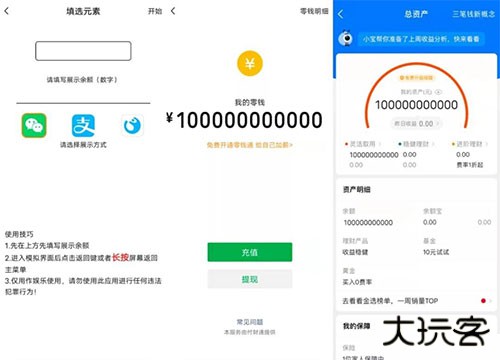Image resolution: width=500 pixels, height=360 pixels.
Task: Open 黄金 买入0费率 entry
Action: tap(357, 277)
